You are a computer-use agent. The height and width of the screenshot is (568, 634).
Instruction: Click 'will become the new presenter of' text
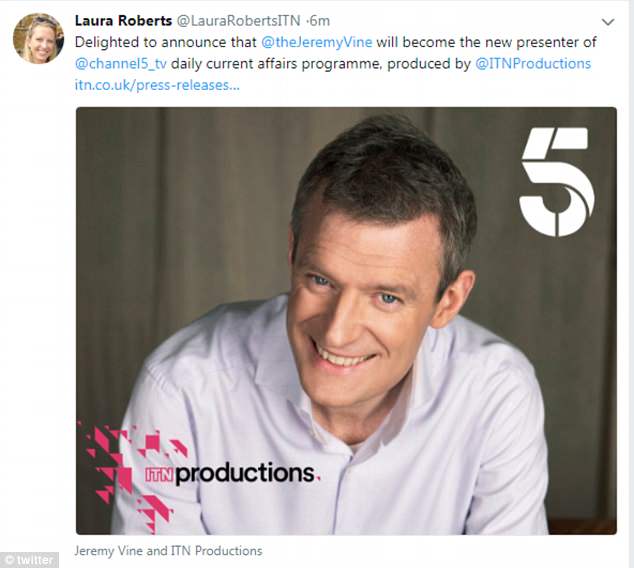click(x=486, y=42)
